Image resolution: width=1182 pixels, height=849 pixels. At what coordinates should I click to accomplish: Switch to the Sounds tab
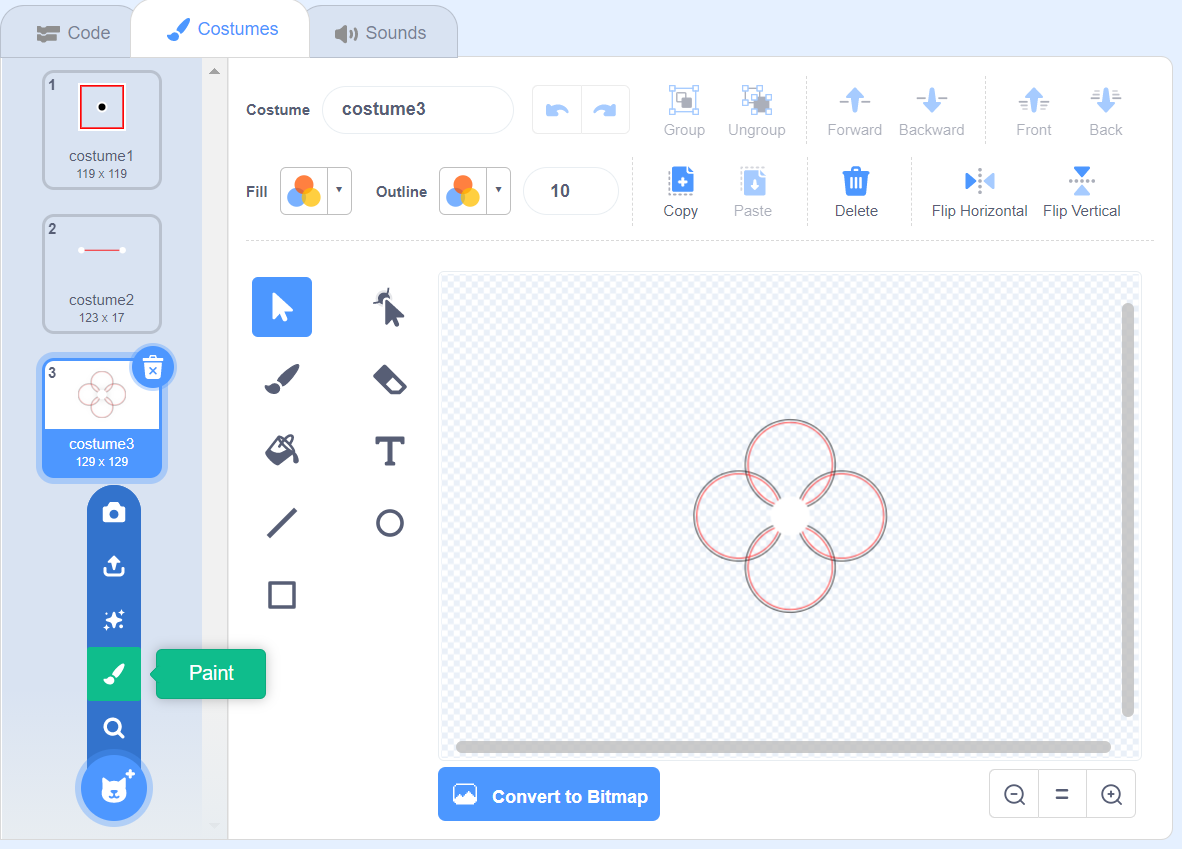pos(381,33)
